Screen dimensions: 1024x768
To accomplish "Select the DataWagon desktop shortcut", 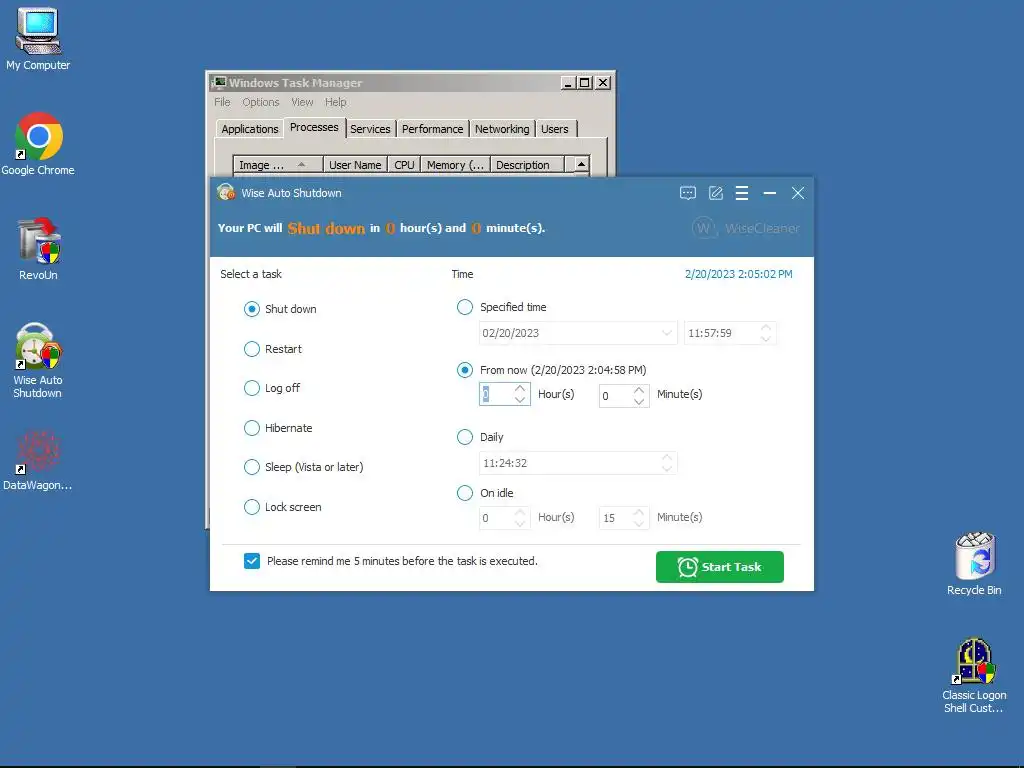I will click(x=38, y=459).
